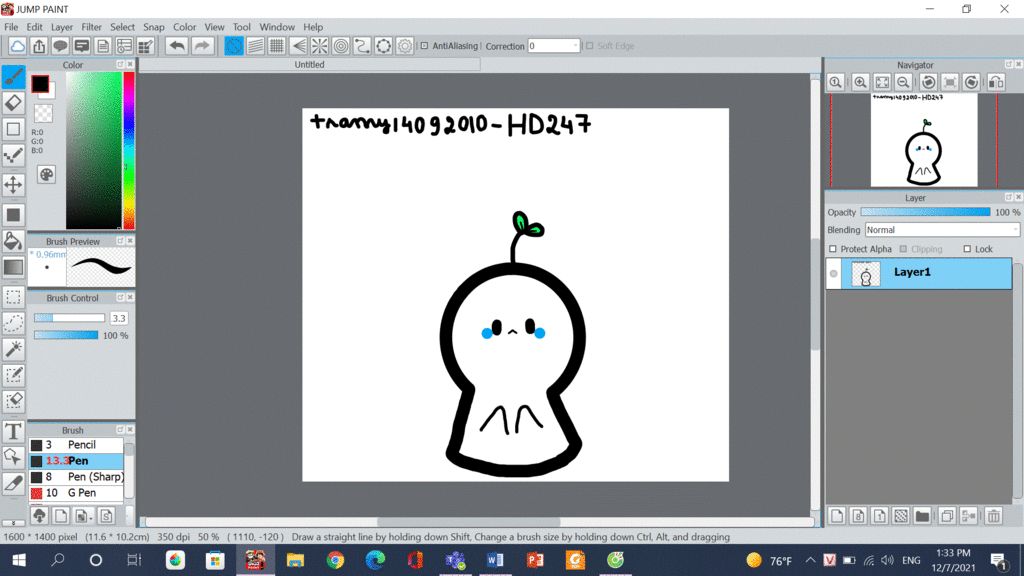Check the Protect Alpha checkbox
Screen dimensions: 1024x576
833,249
